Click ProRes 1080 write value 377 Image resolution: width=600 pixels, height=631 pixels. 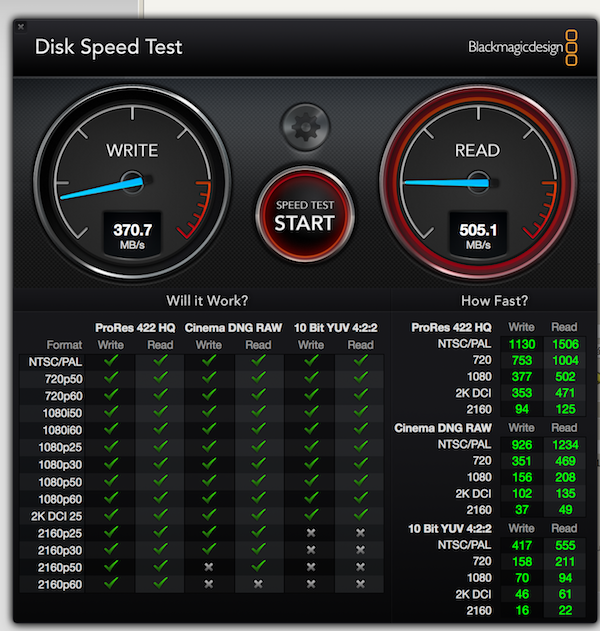(x=522, y=377)
